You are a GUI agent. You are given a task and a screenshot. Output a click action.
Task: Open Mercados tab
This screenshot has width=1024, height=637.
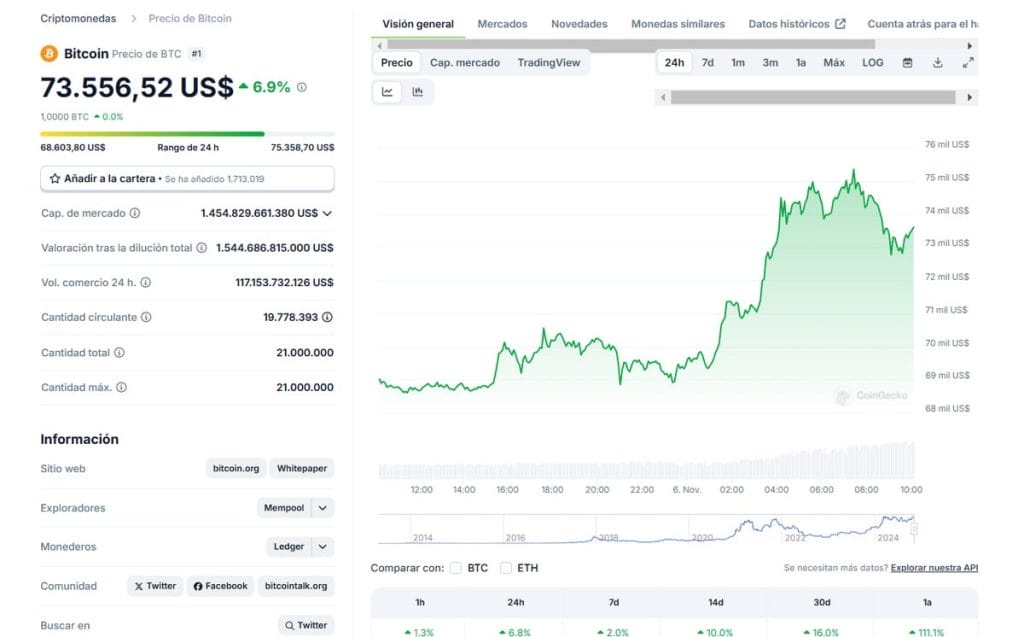click(x=502, y=24)
